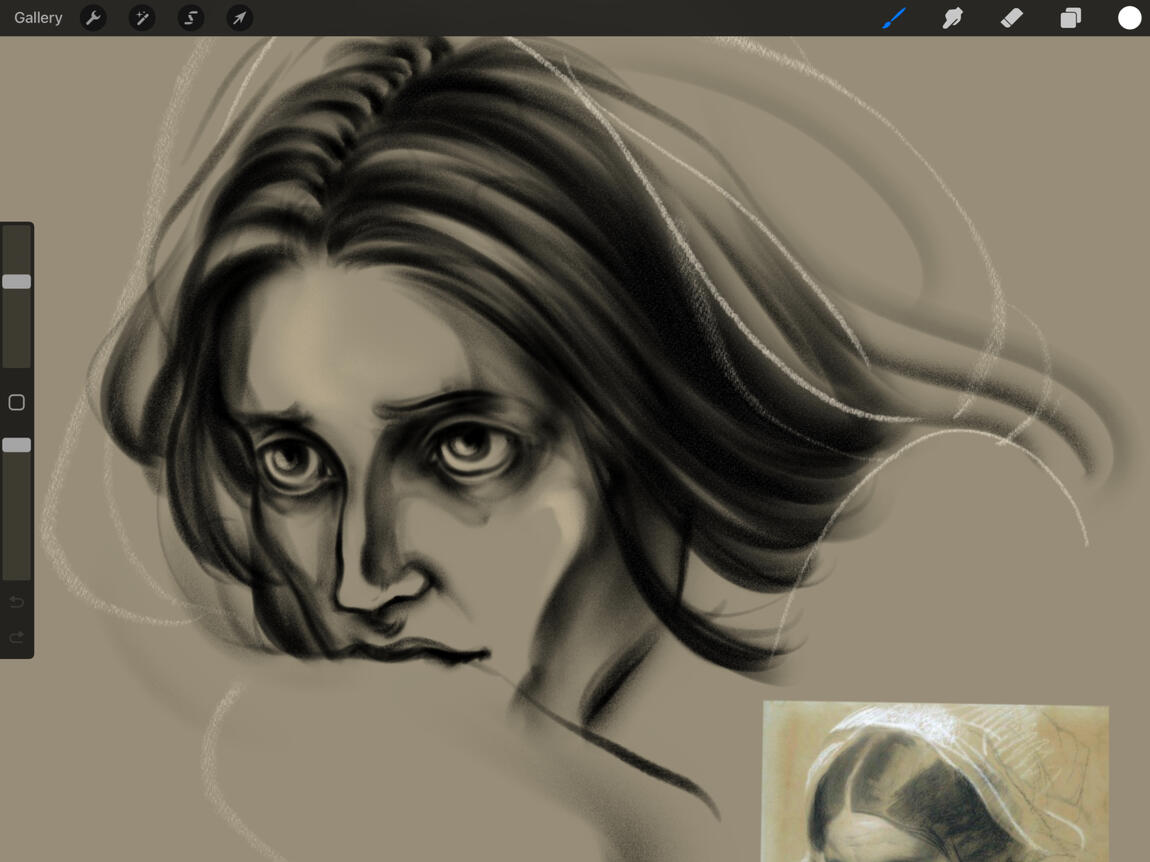This screenshot has height=862, width=1150.
Task: Tap the square Modify button in sidebar
Action: tap(16, 402)
